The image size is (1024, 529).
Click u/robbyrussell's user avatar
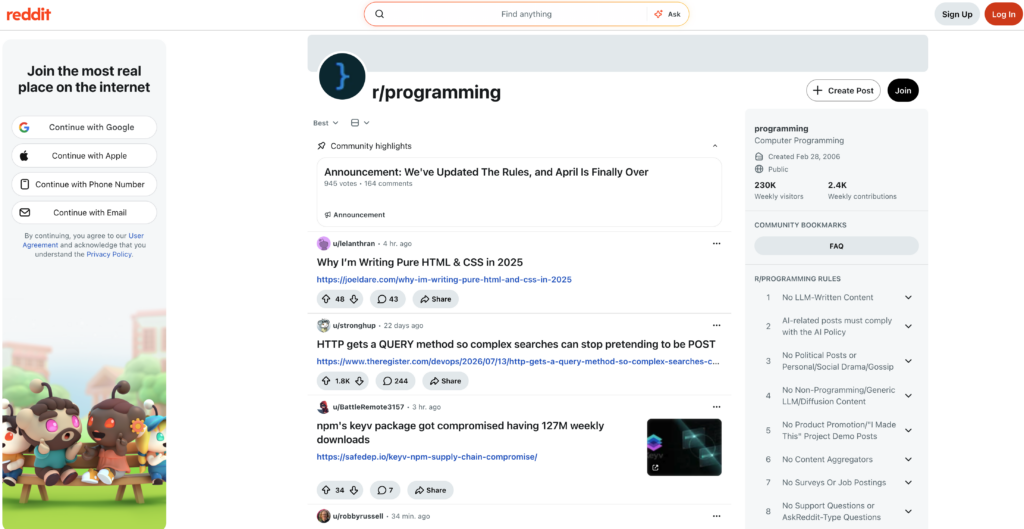[323, 516]
